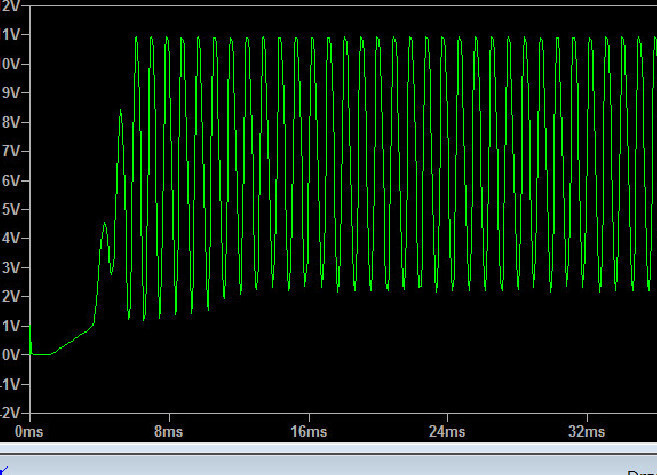Click the 32ms label on the time axis
Viewport: 657px width, 475px height.
[x=586, y=431]
